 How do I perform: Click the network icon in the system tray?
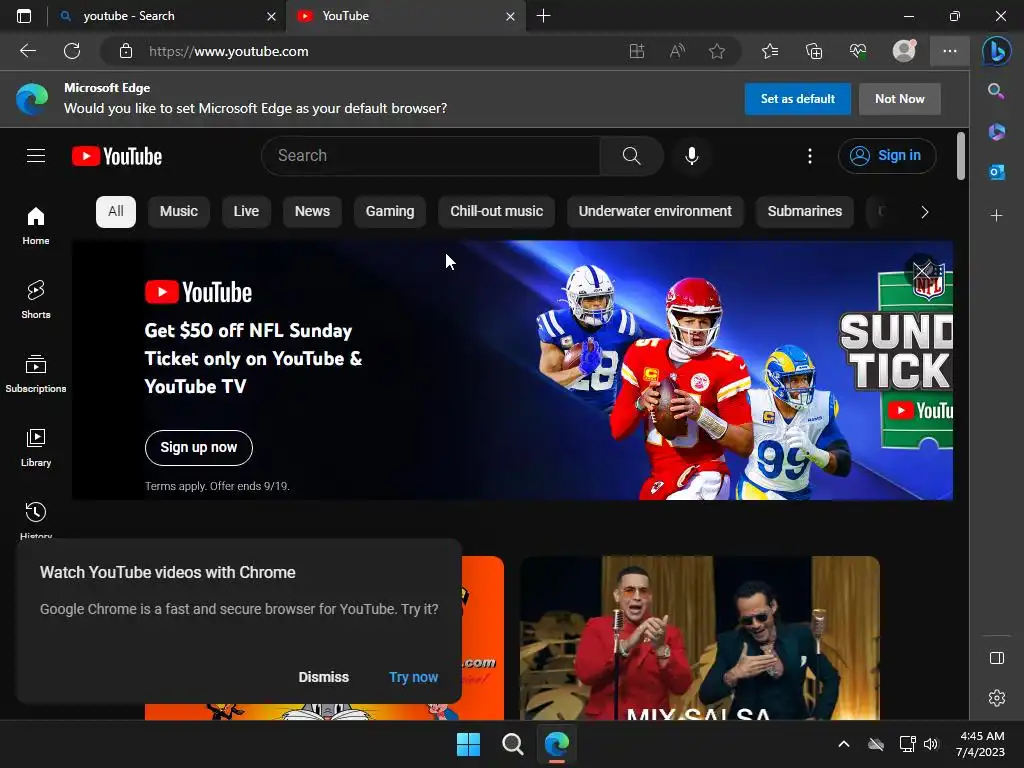click(x=907, y=744)
